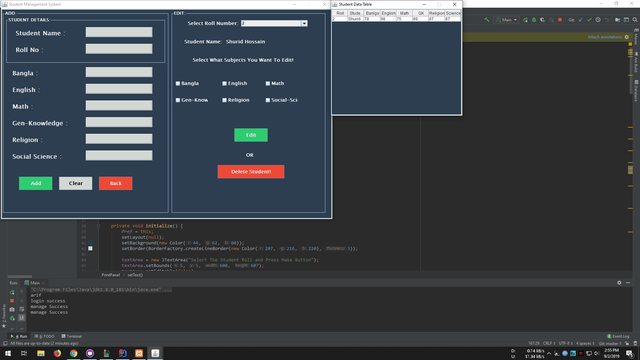Open Project Structure icon in toolbar

617,20
